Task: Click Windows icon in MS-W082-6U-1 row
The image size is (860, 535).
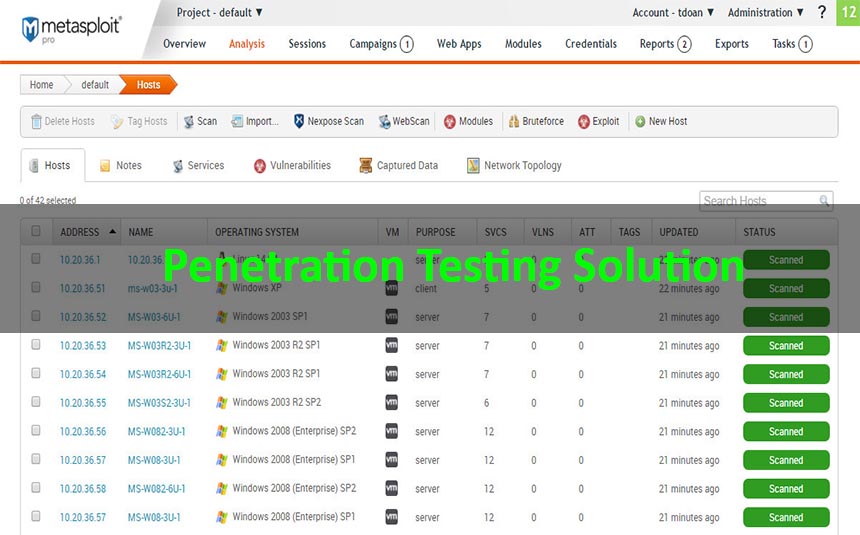Action: coord(222,488)
